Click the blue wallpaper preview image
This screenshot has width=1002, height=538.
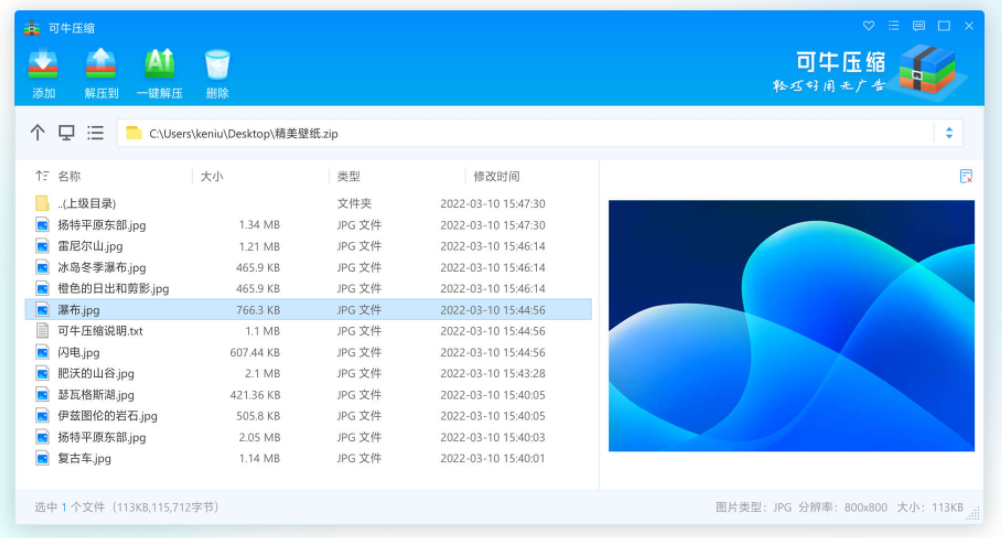point(791,326)
